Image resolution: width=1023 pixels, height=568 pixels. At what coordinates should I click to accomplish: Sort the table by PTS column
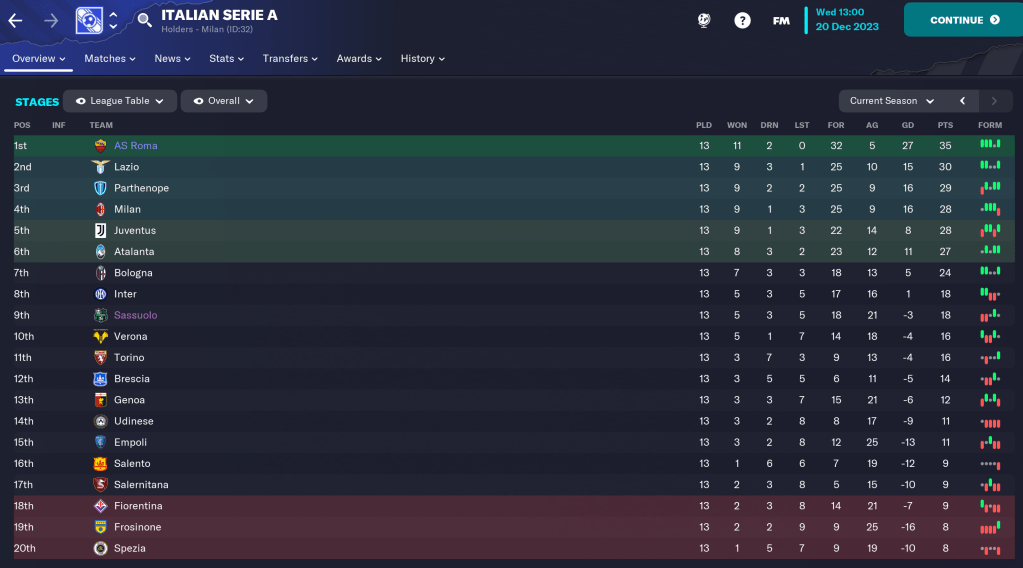945,125
